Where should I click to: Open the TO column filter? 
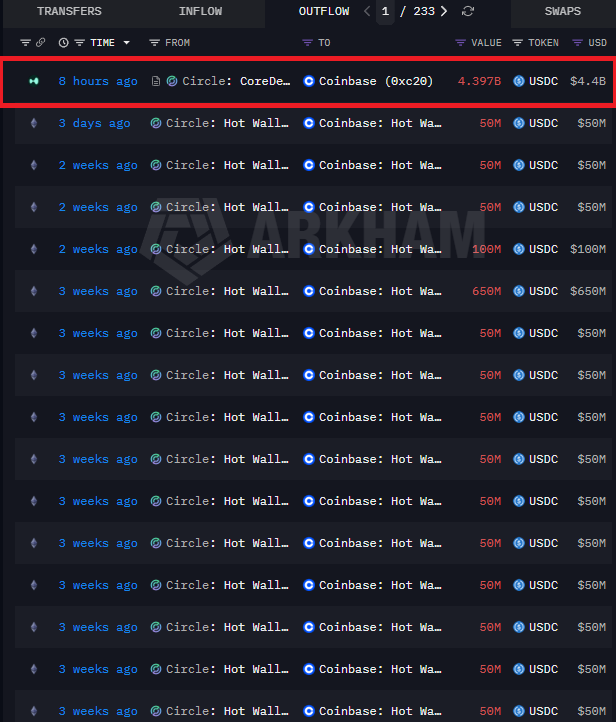pyautogui.click(x=307, y=43)
